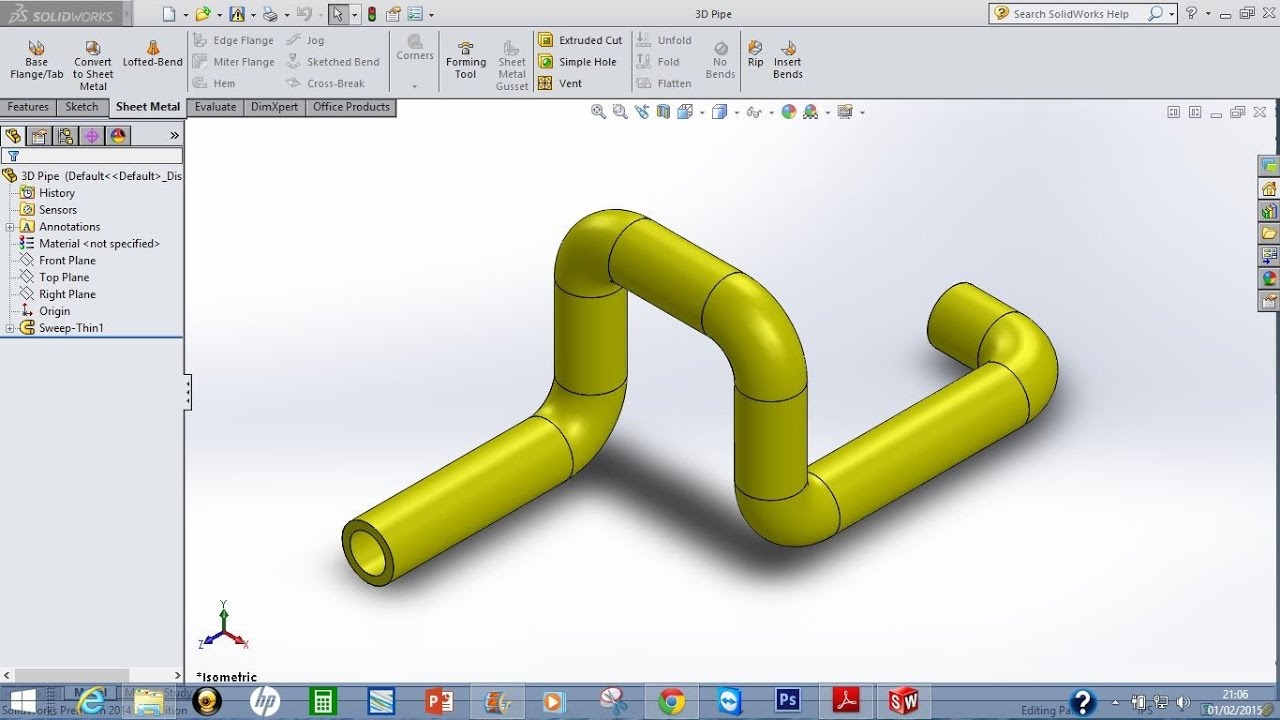Open the Options checklist icon
Screen dimensions: 1280x720
[x=416, y=14]
